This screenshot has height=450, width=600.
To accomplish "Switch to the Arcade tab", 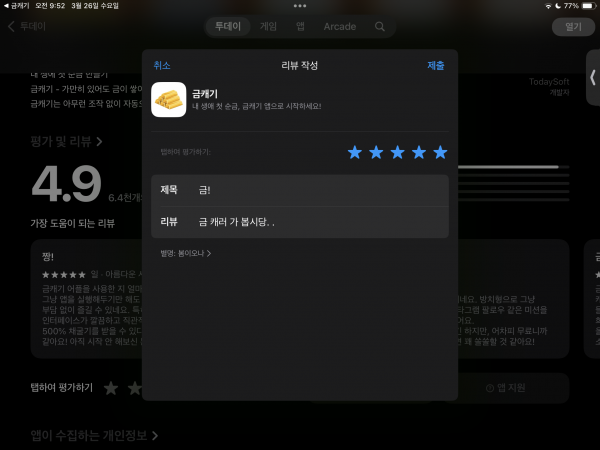I will click(x=340, y=26).
